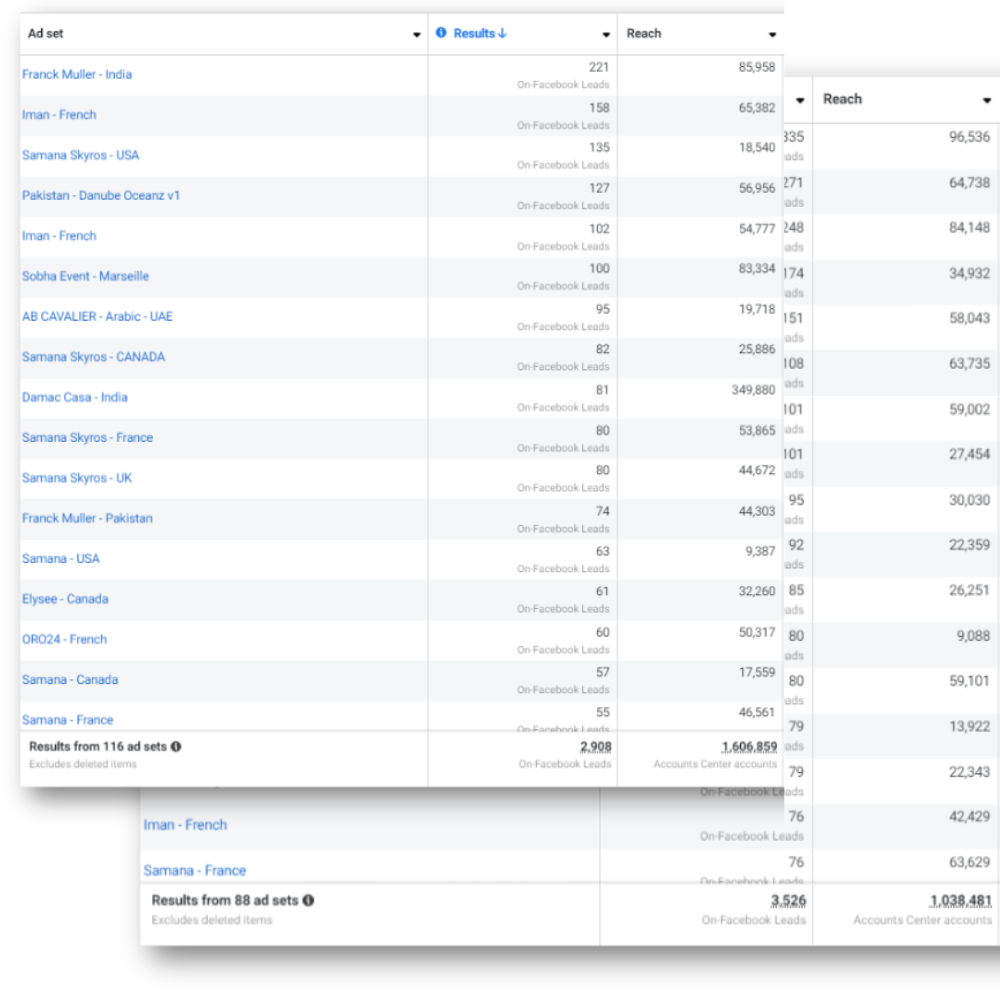The height and width of the screenshot is (1000, 1000).
Task: Click the 'Results from 88 ad sets' summary text
Action: tap(224, 900)
